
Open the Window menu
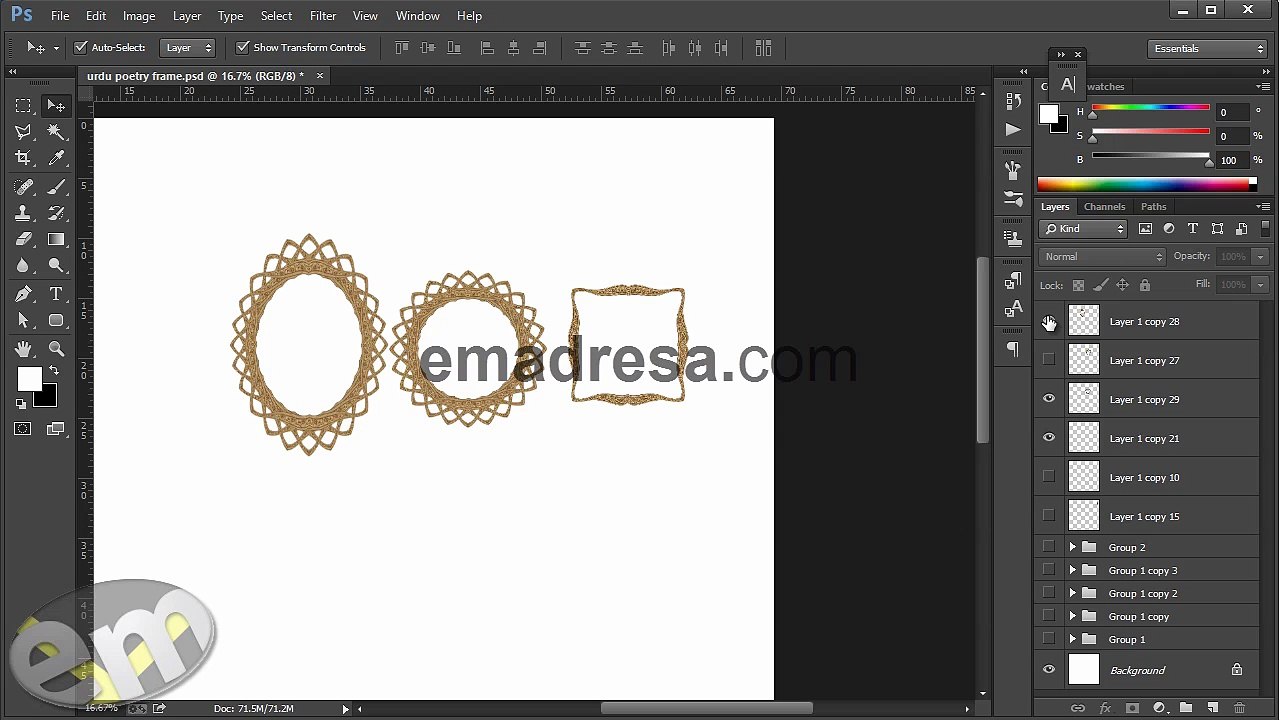pos(417,16)
